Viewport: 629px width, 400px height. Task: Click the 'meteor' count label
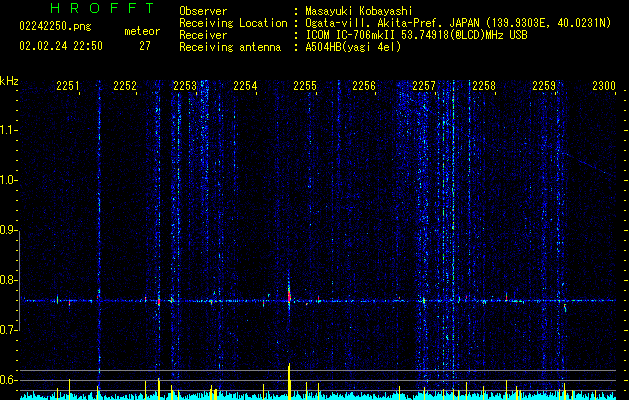coord(142,31)
